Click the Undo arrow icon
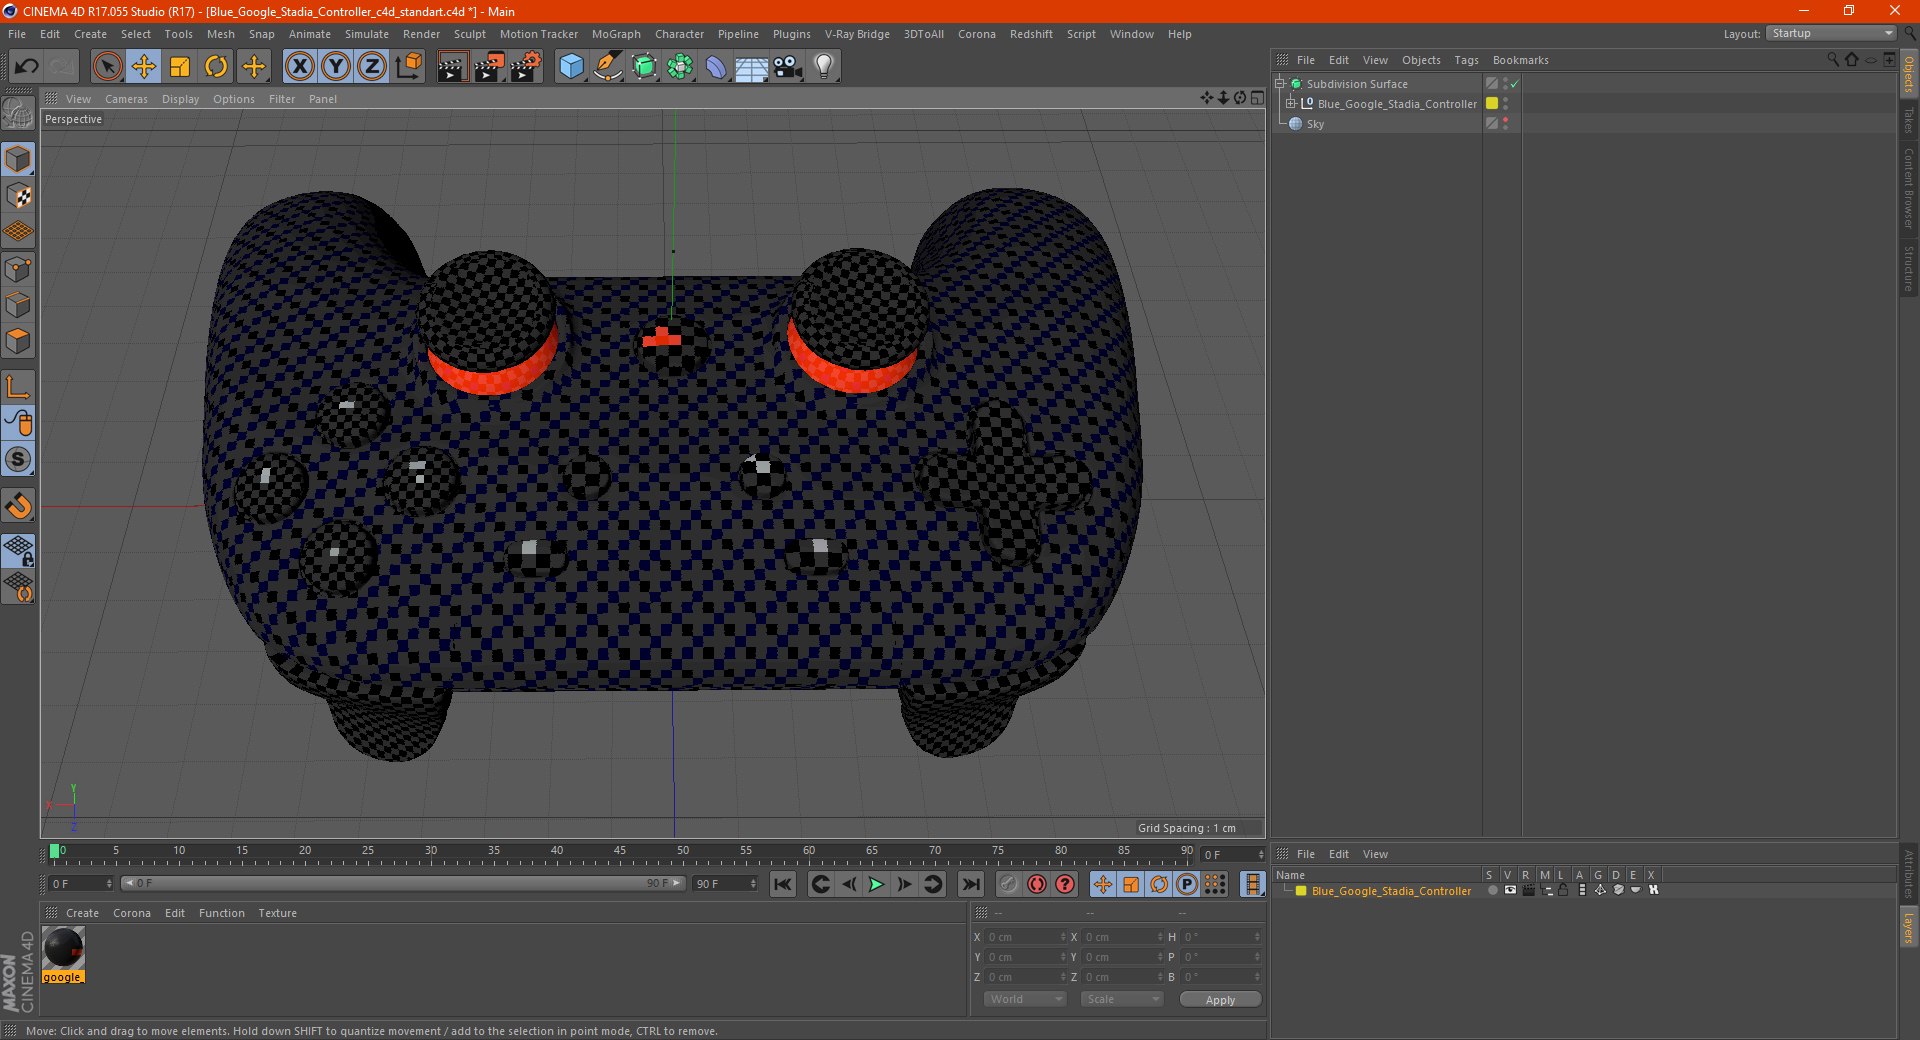 point(27,67)
